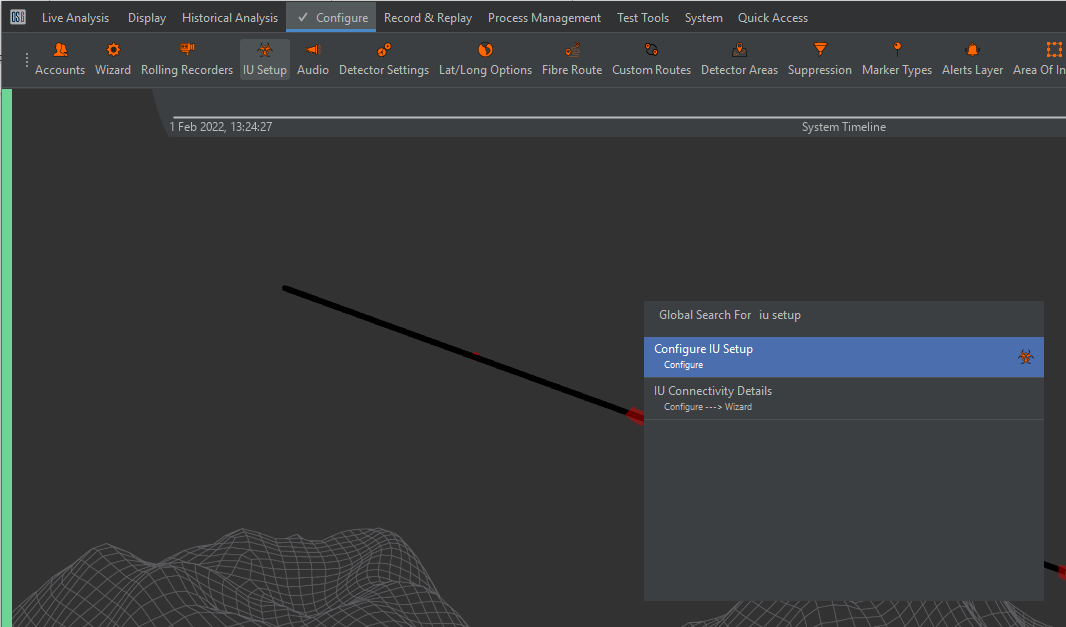This screenshot has height=627, width=1066.
Task: Open Detector Areas tool
Action: pos(739,59)
